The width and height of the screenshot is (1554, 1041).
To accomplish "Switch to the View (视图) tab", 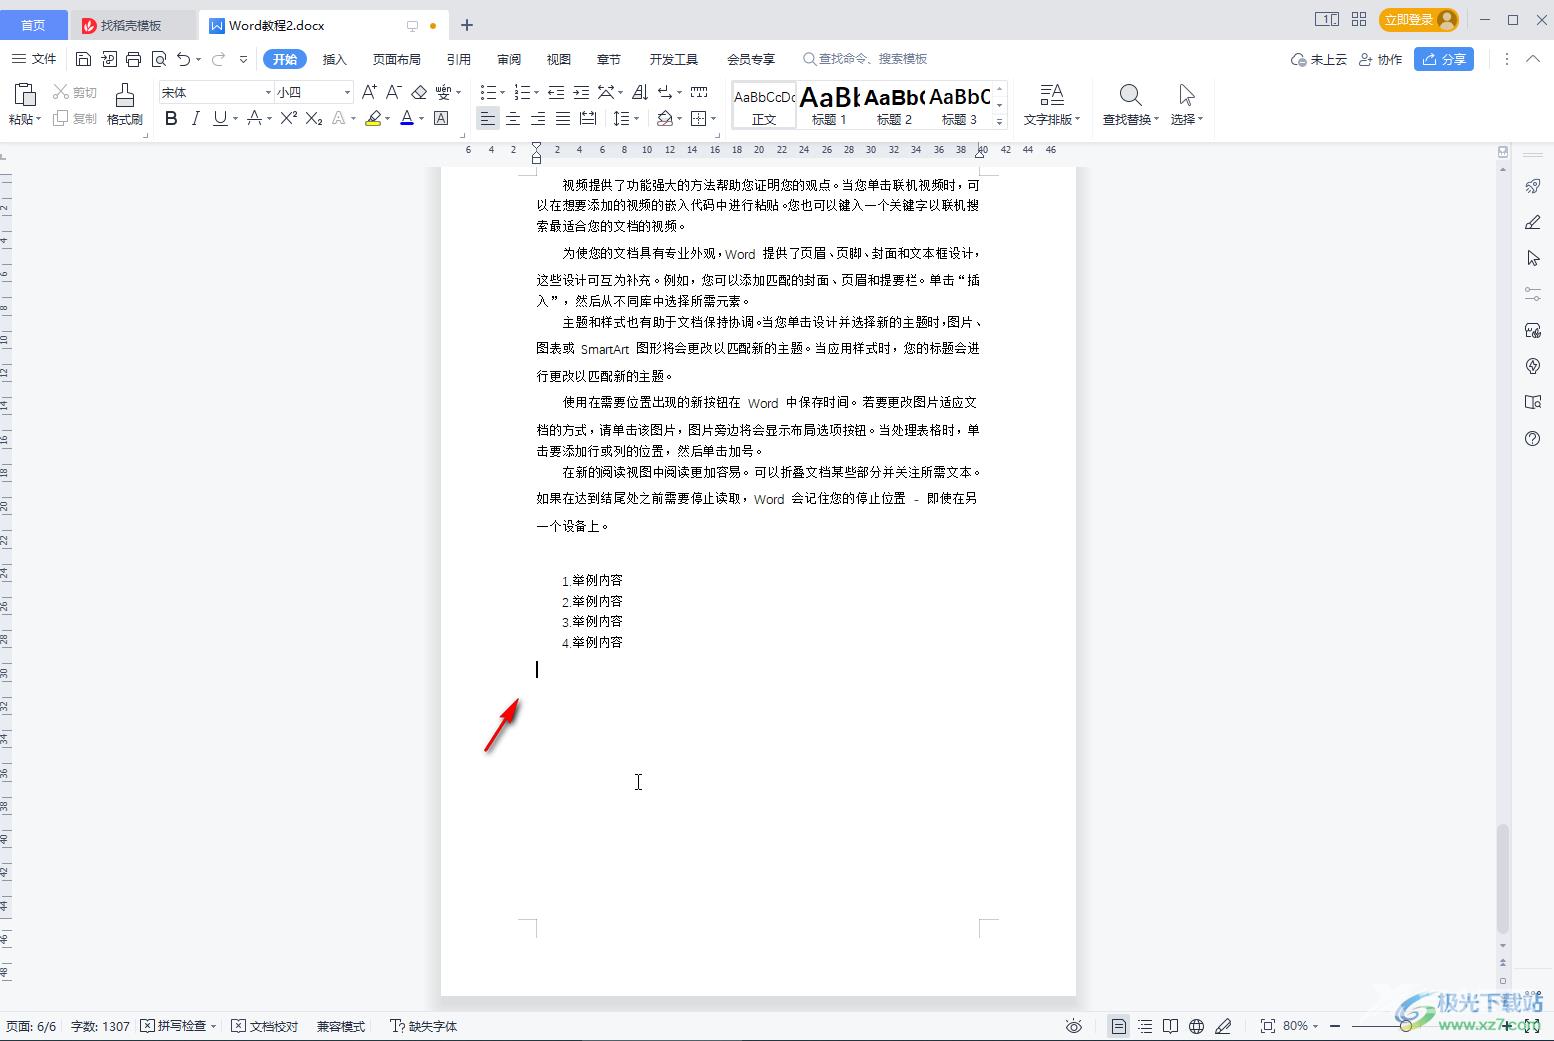I will (x=558, y=59).
